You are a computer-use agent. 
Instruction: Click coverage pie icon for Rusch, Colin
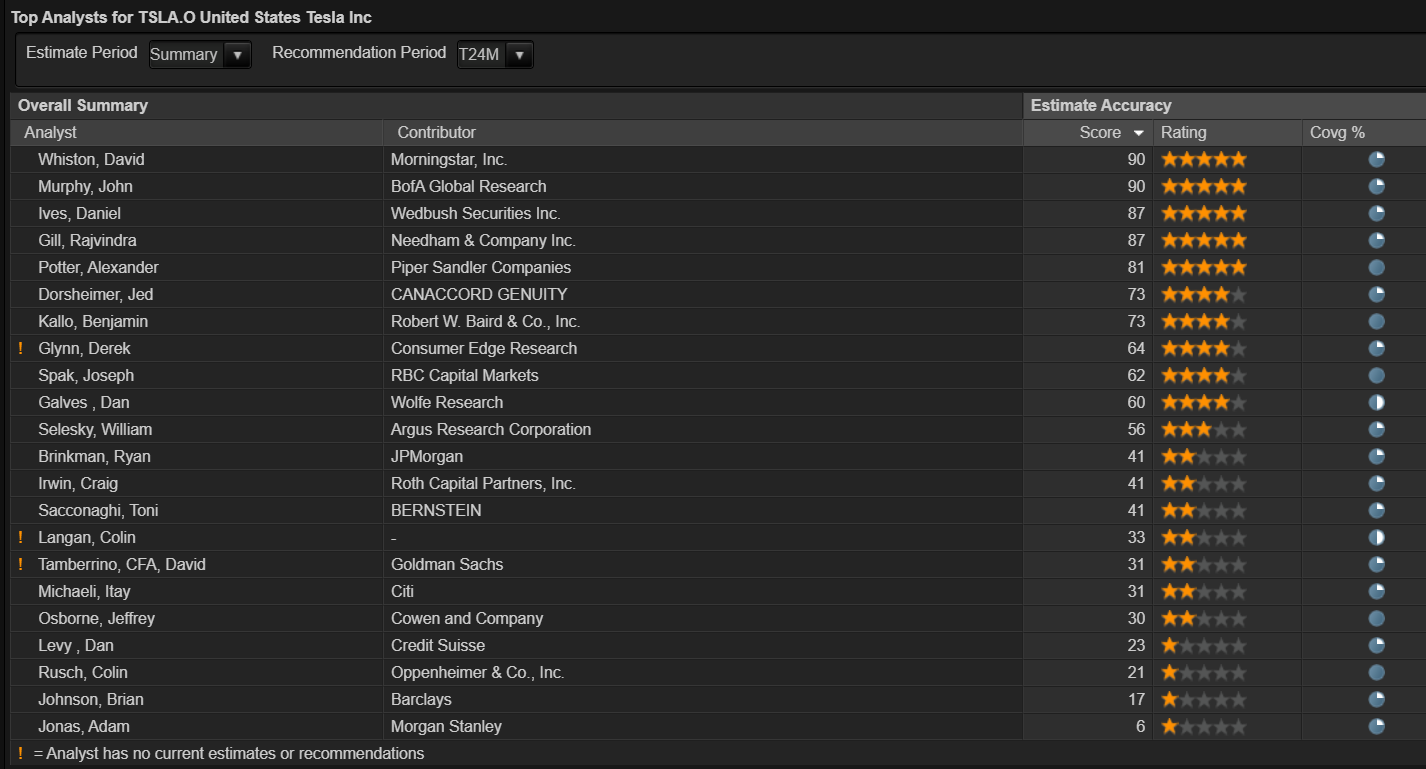coord(1377,672)
